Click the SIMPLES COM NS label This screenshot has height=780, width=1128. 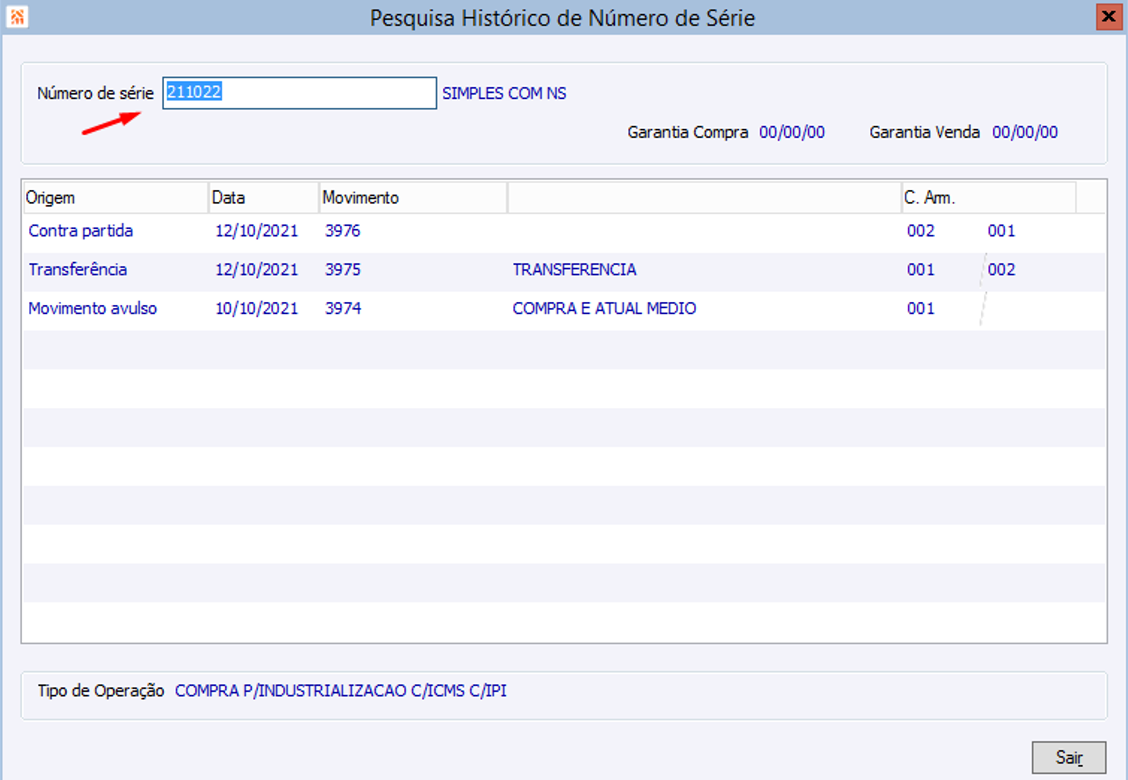pyautogui.click(x=504, y=94)
